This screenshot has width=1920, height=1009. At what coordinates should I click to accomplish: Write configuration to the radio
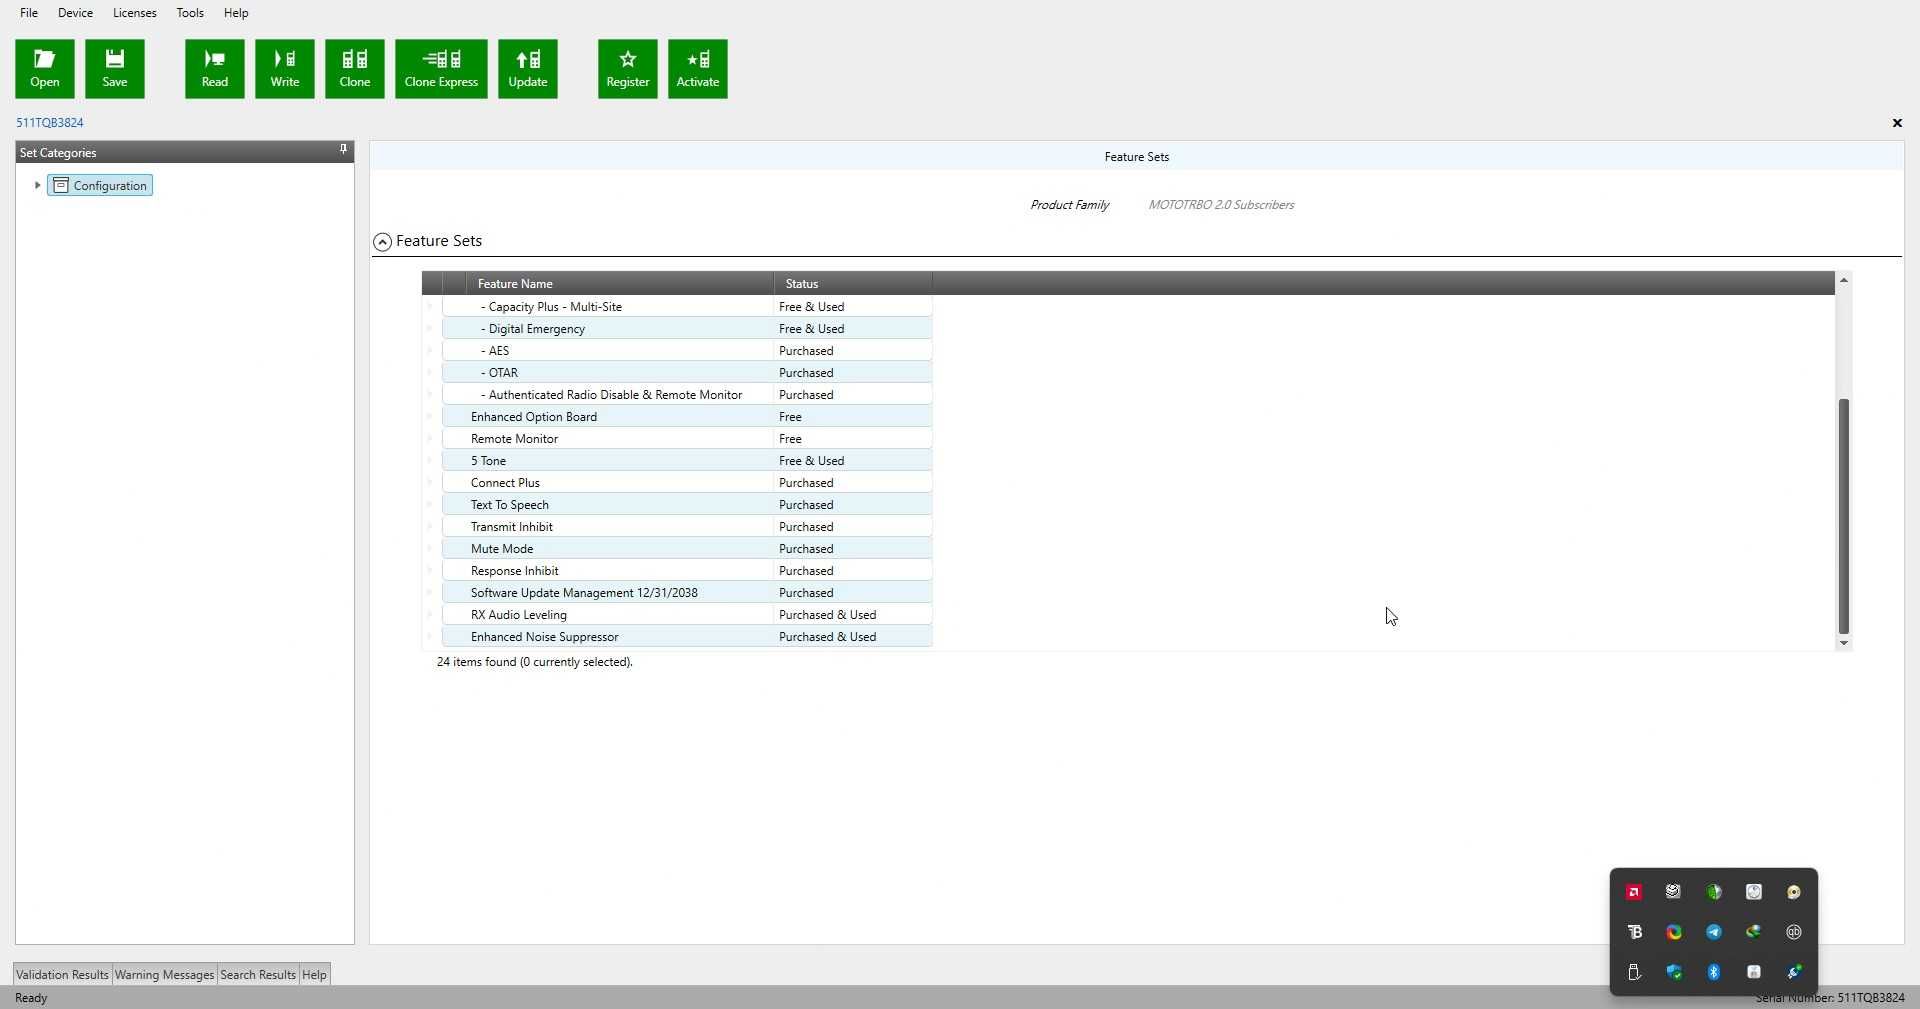(285, 69)
